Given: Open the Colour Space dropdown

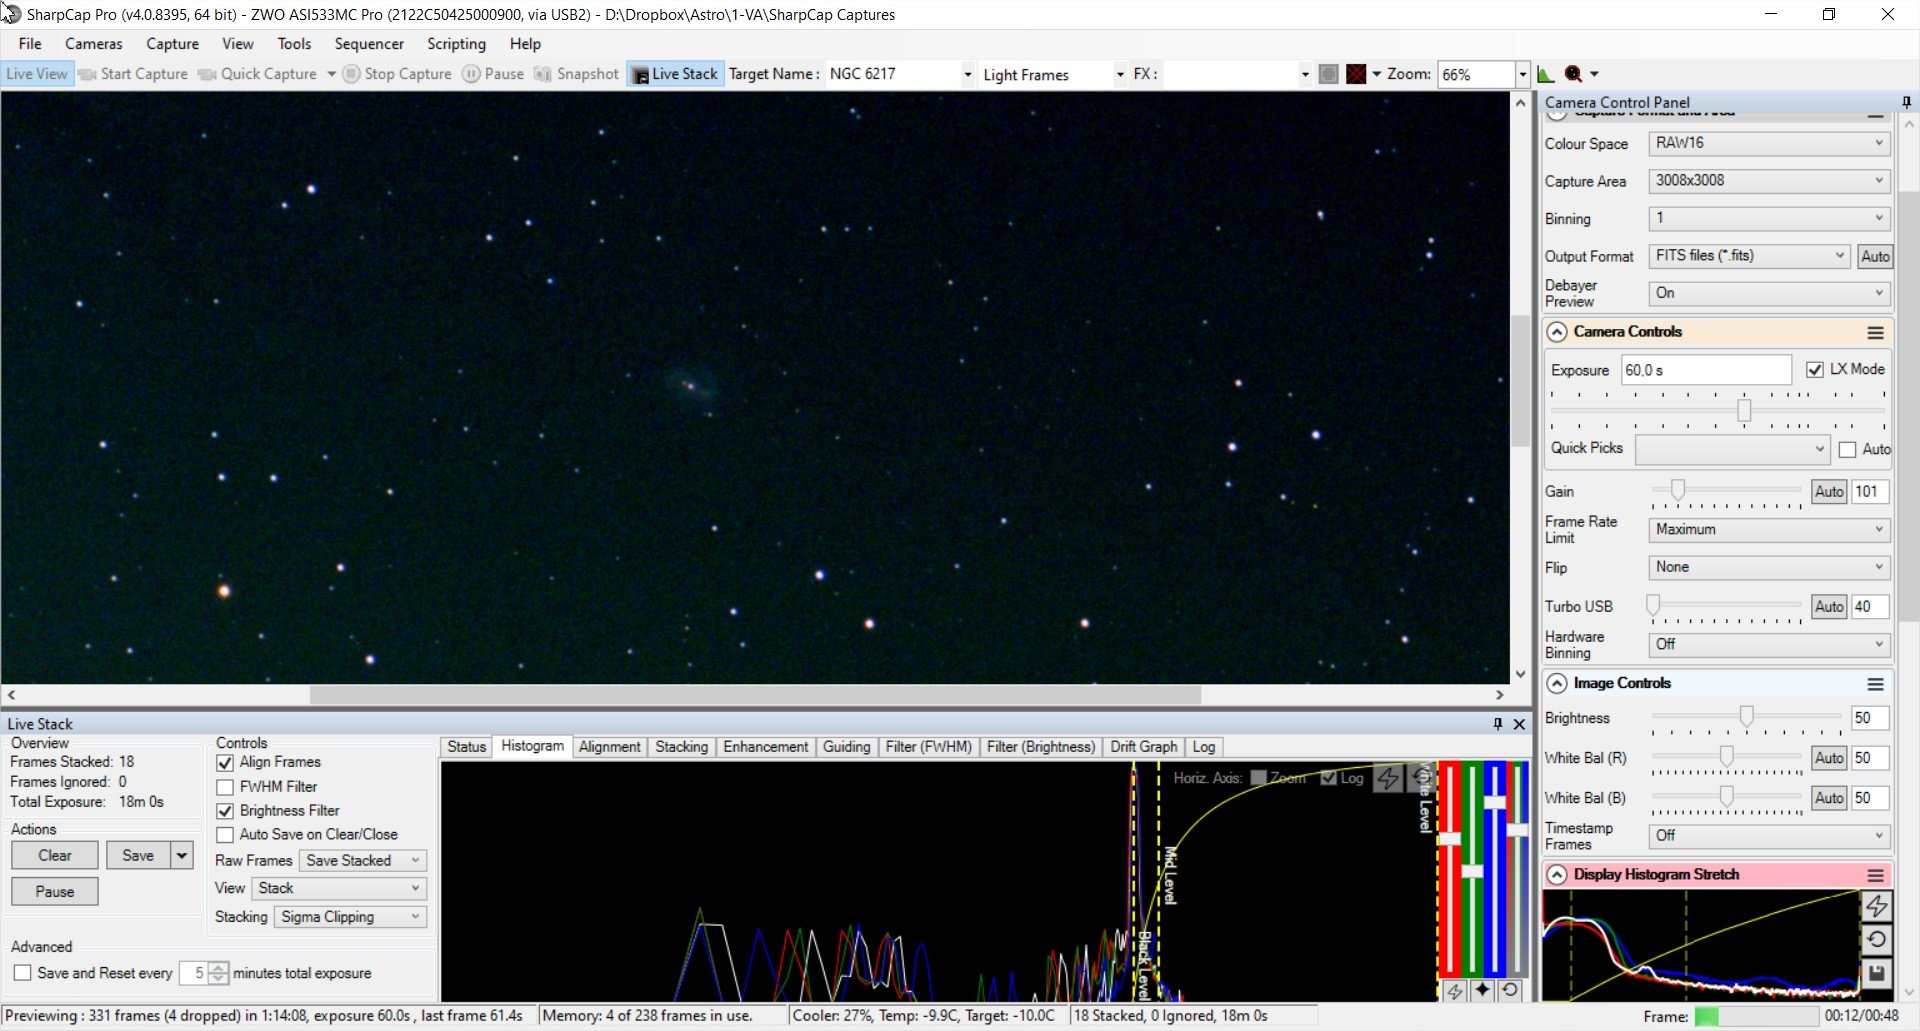Looking at the screenshot, I should (1768, 143).
